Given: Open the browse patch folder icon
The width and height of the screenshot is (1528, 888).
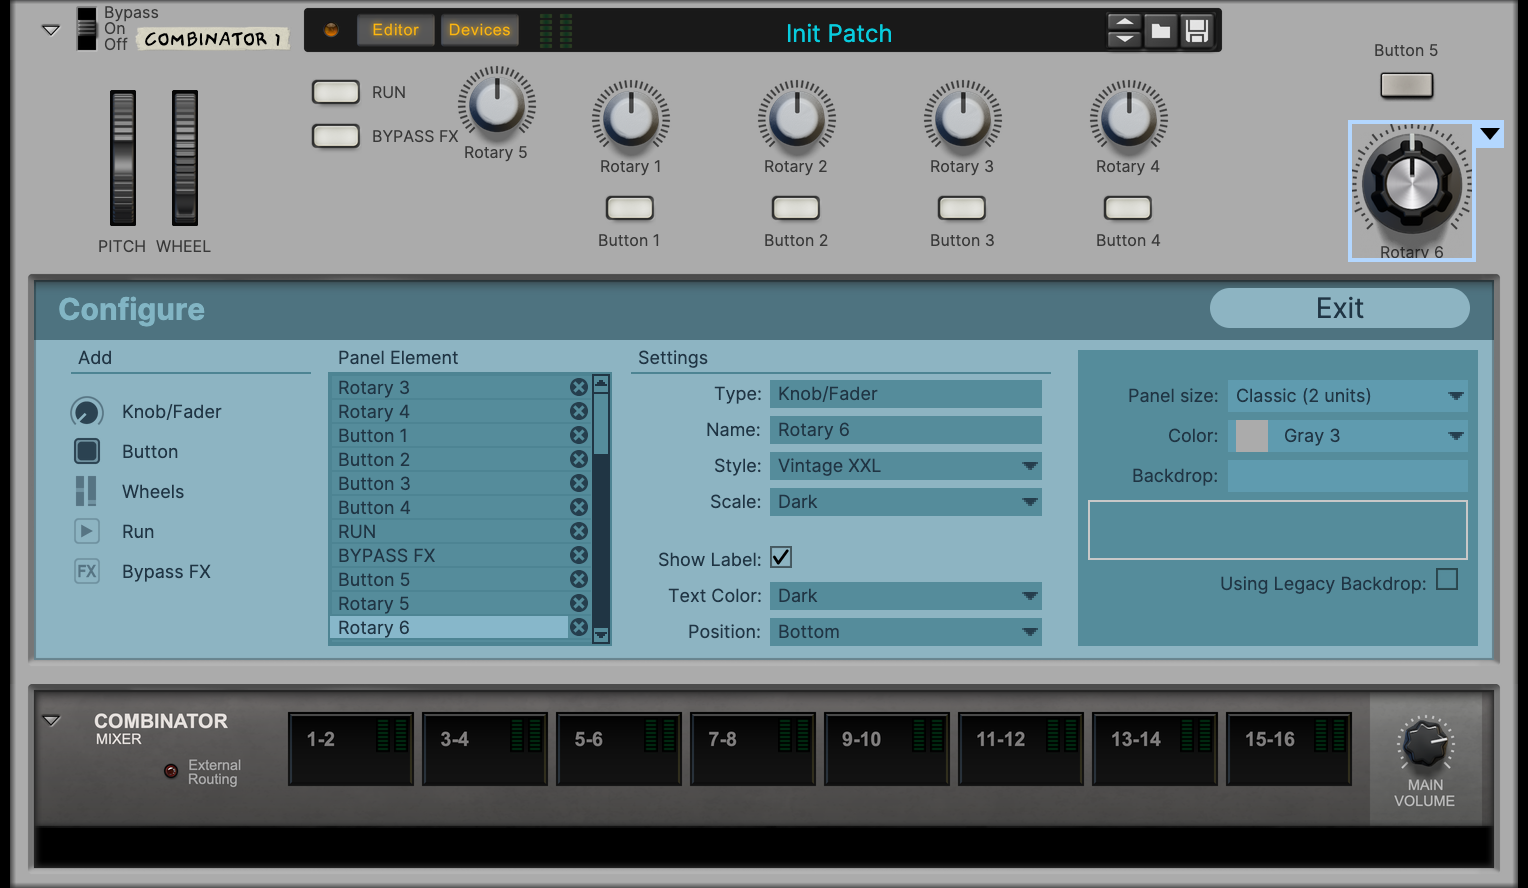Looking at the screenshot, I should click(x=1160, y=31).
